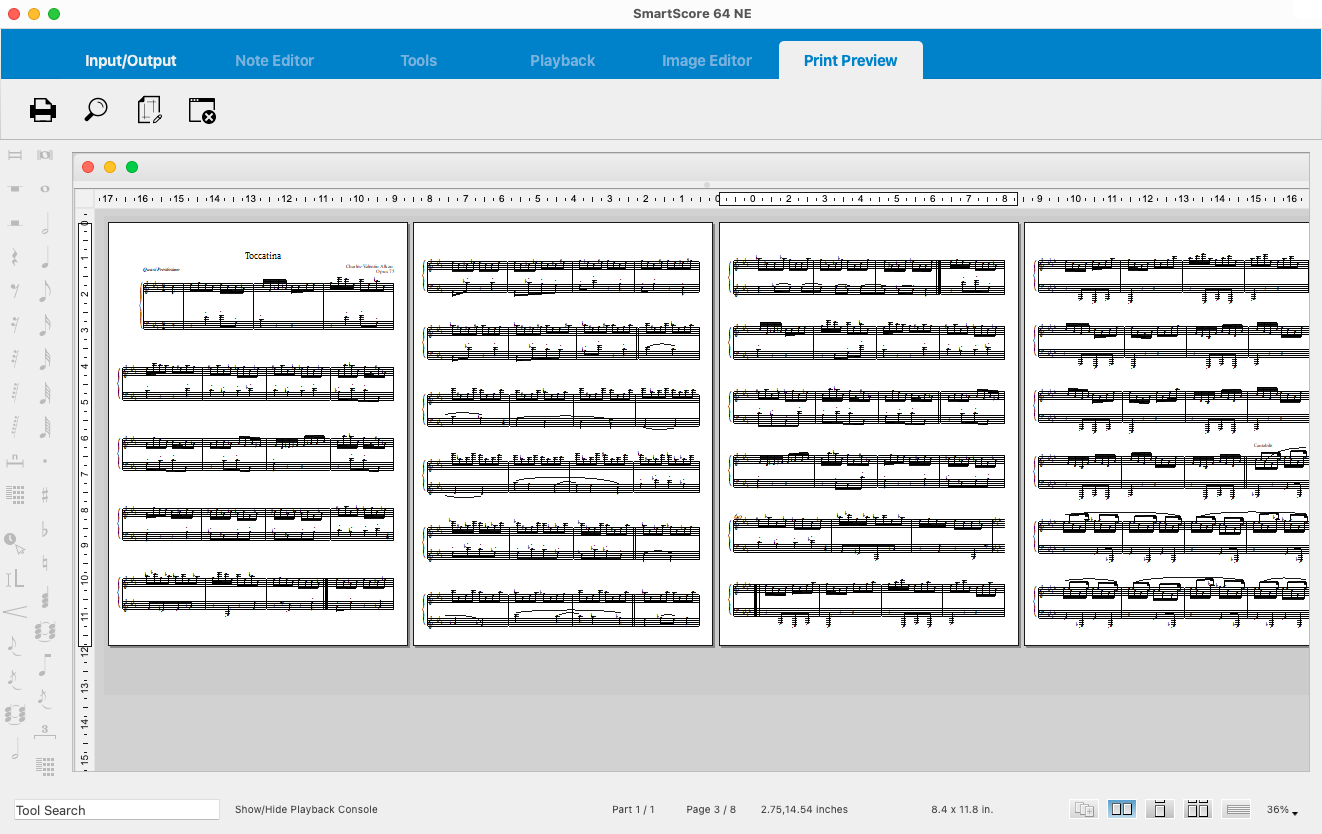Click the add pages icon in status bar
This screenshot has width=1322, height=834.
(x=1084, y=809)
